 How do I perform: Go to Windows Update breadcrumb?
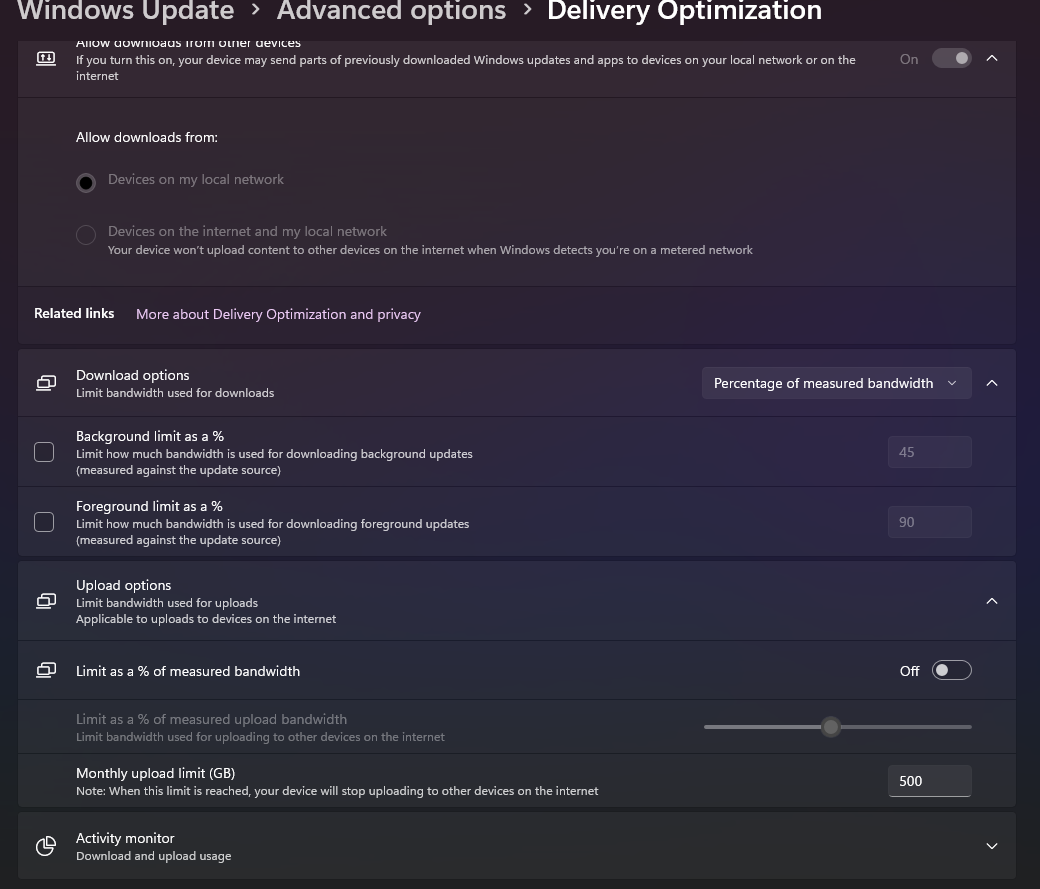click(x=125, y=11)
